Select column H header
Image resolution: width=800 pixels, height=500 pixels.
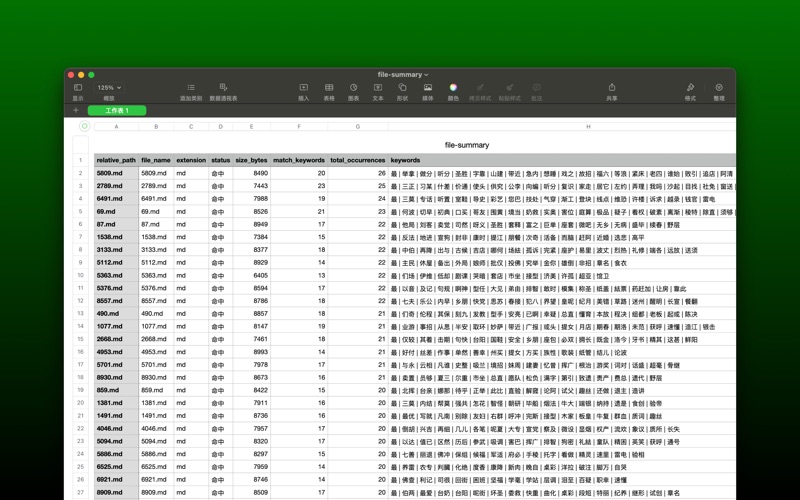[562, 127]
